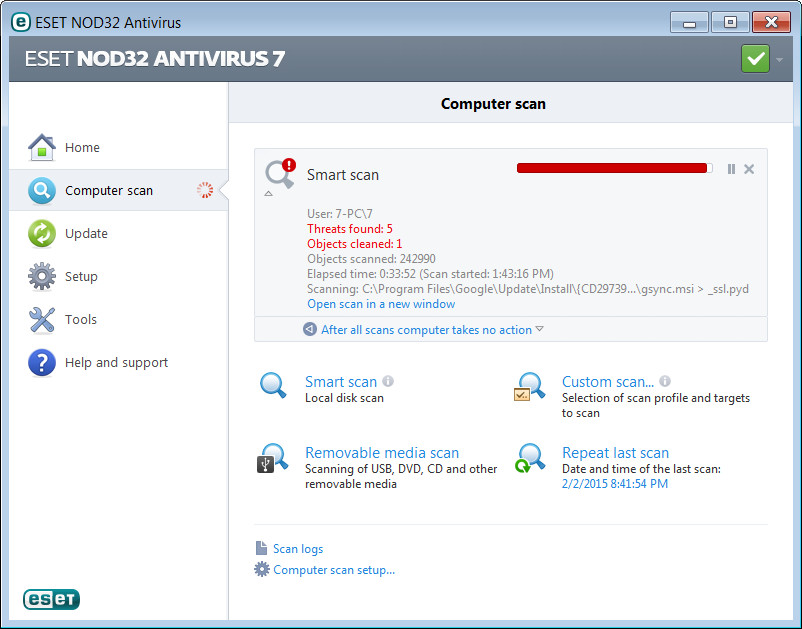
Task: Open the Scan logs link
Action: tap(298, 549)
